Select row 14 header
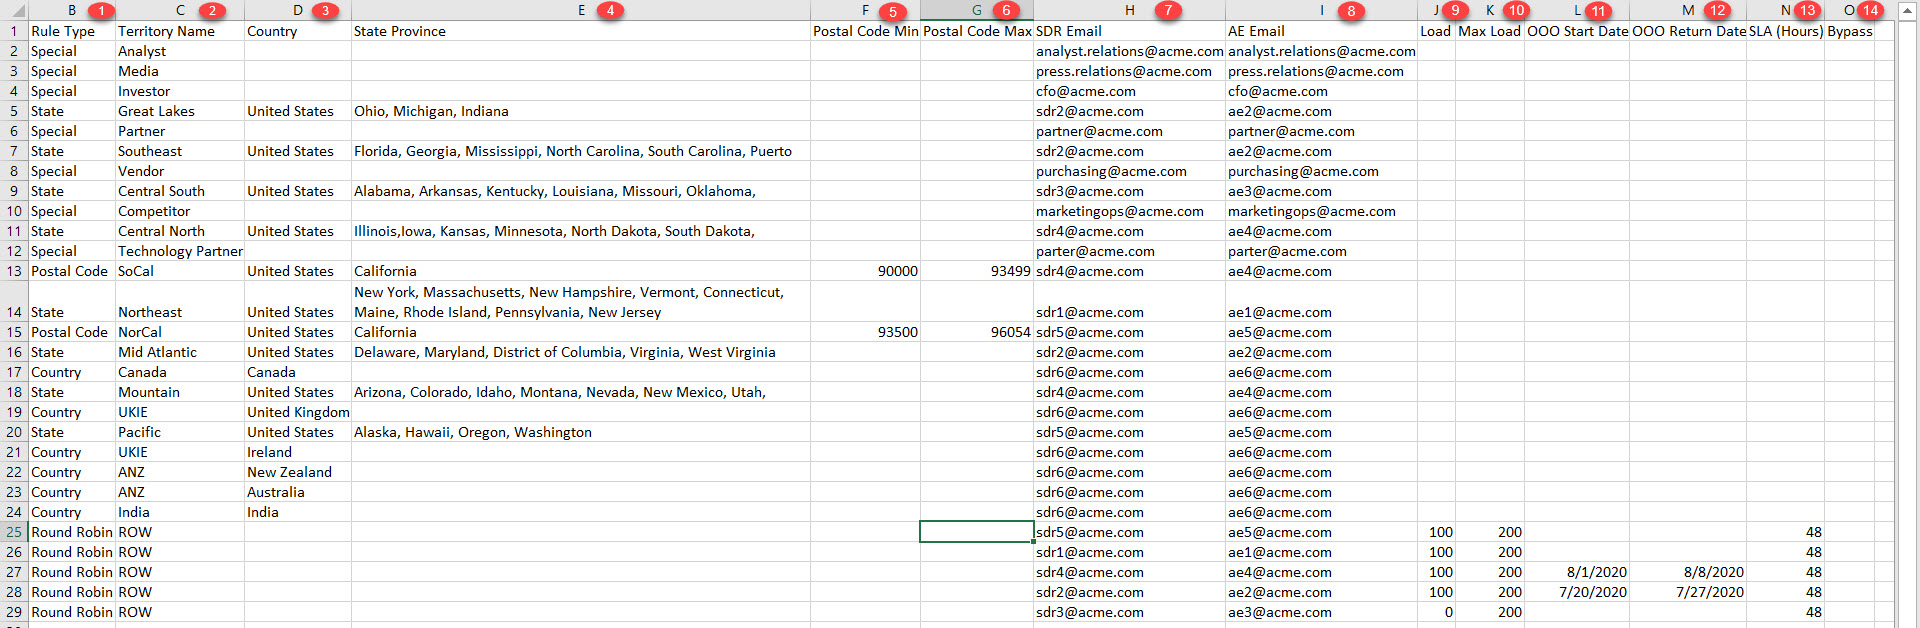Screen dimensions: 1920x628 14,312
